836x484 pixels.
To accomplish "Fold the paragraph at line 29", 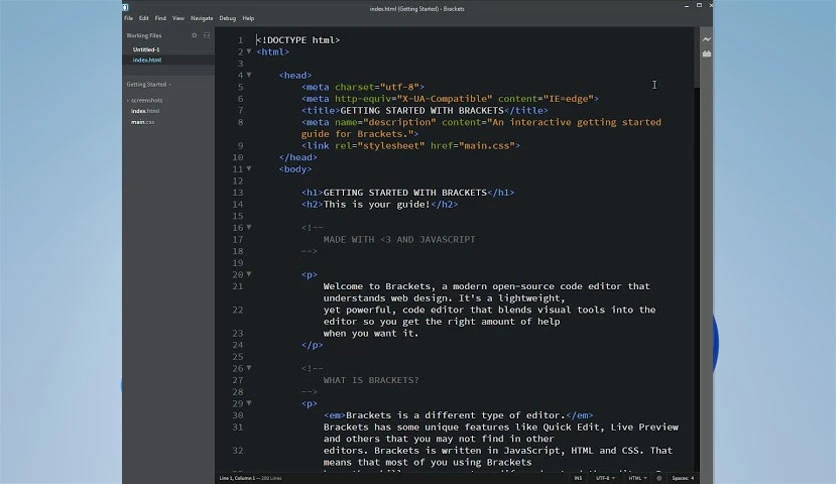I will [249, 403].
